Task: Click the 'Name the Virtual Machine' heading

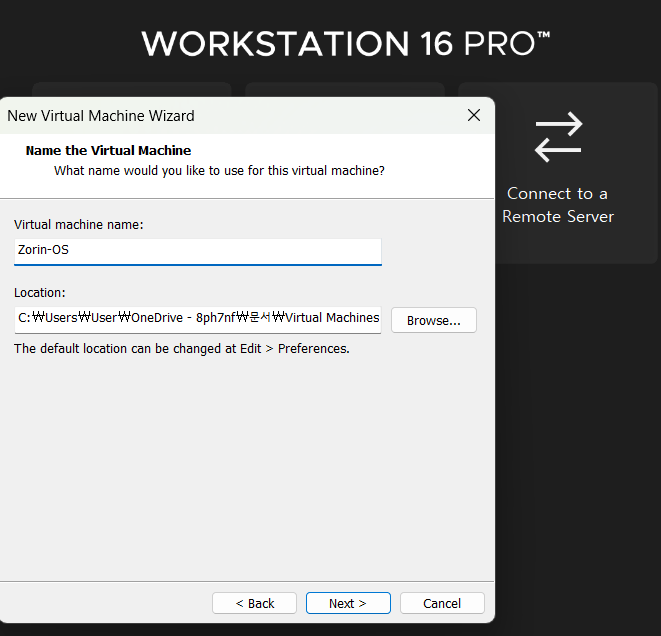Action: coord(108,150)
